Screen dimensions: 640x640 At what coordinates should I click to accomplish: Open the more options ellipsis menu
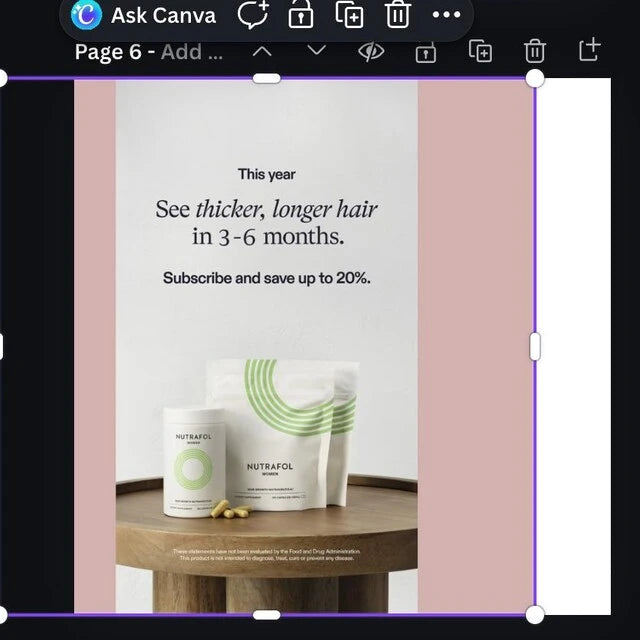pos(447,15)
